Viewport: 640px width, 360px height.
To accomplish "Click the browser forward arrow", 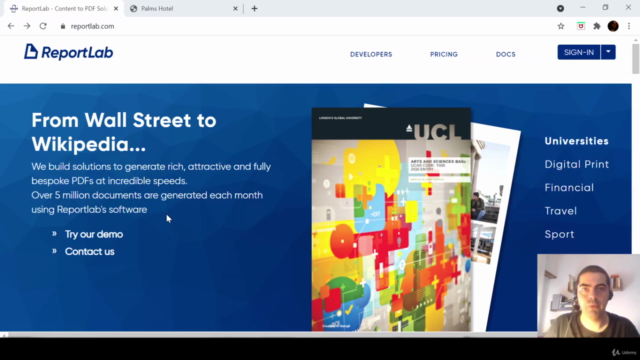I will pos(27,26).
